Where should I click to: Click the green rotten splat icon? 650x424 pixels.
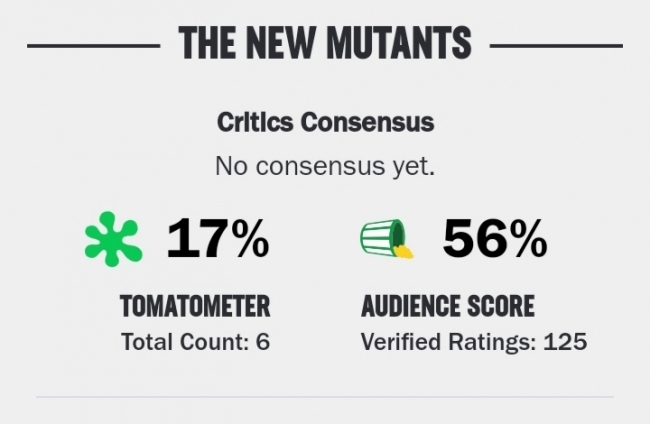[x=114, y=239]
